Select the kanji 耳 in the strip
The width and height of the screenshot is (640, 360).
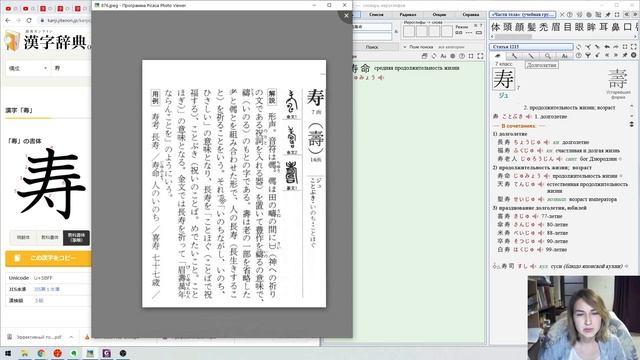(604, 27)
